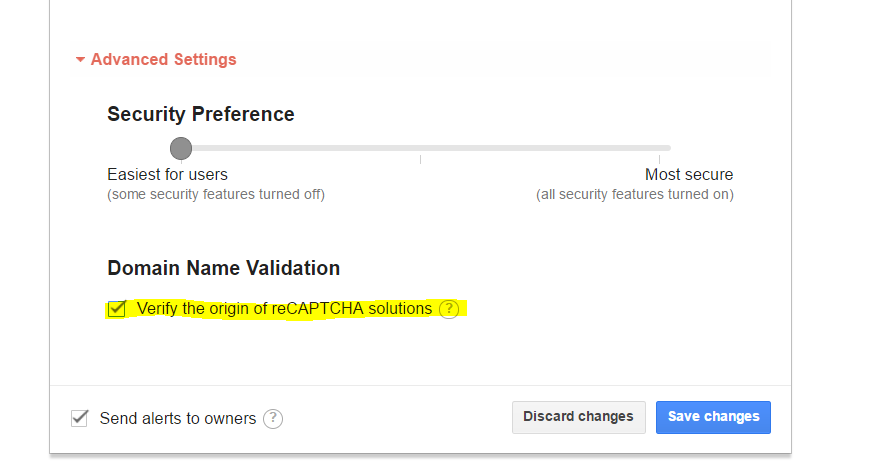Click the Advanced Settings heading text

(x=163, y=60)
